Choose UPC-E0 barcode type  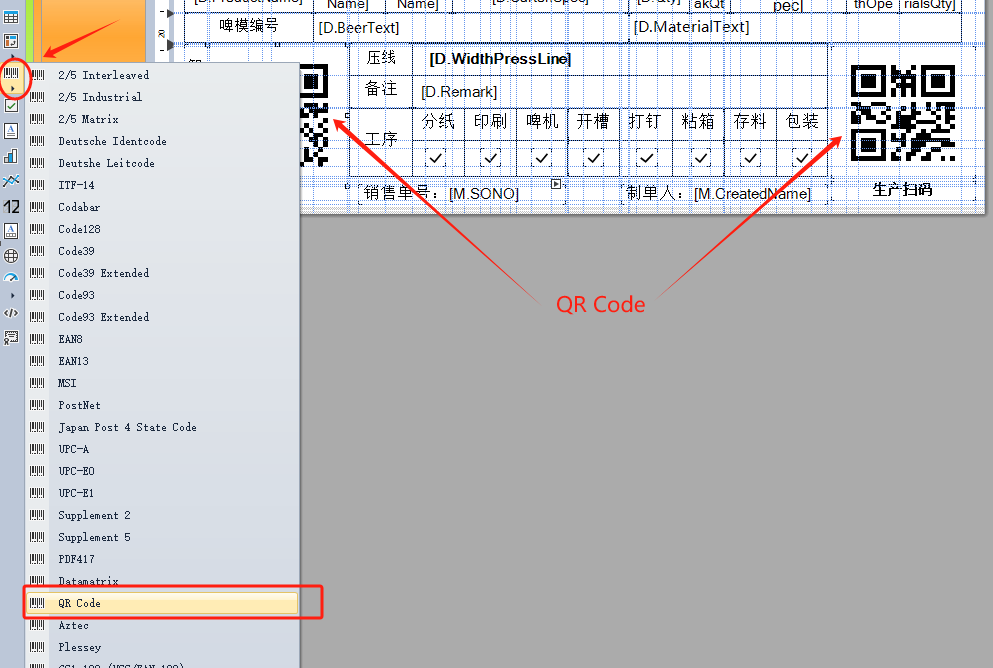click(x=162, y=471)
